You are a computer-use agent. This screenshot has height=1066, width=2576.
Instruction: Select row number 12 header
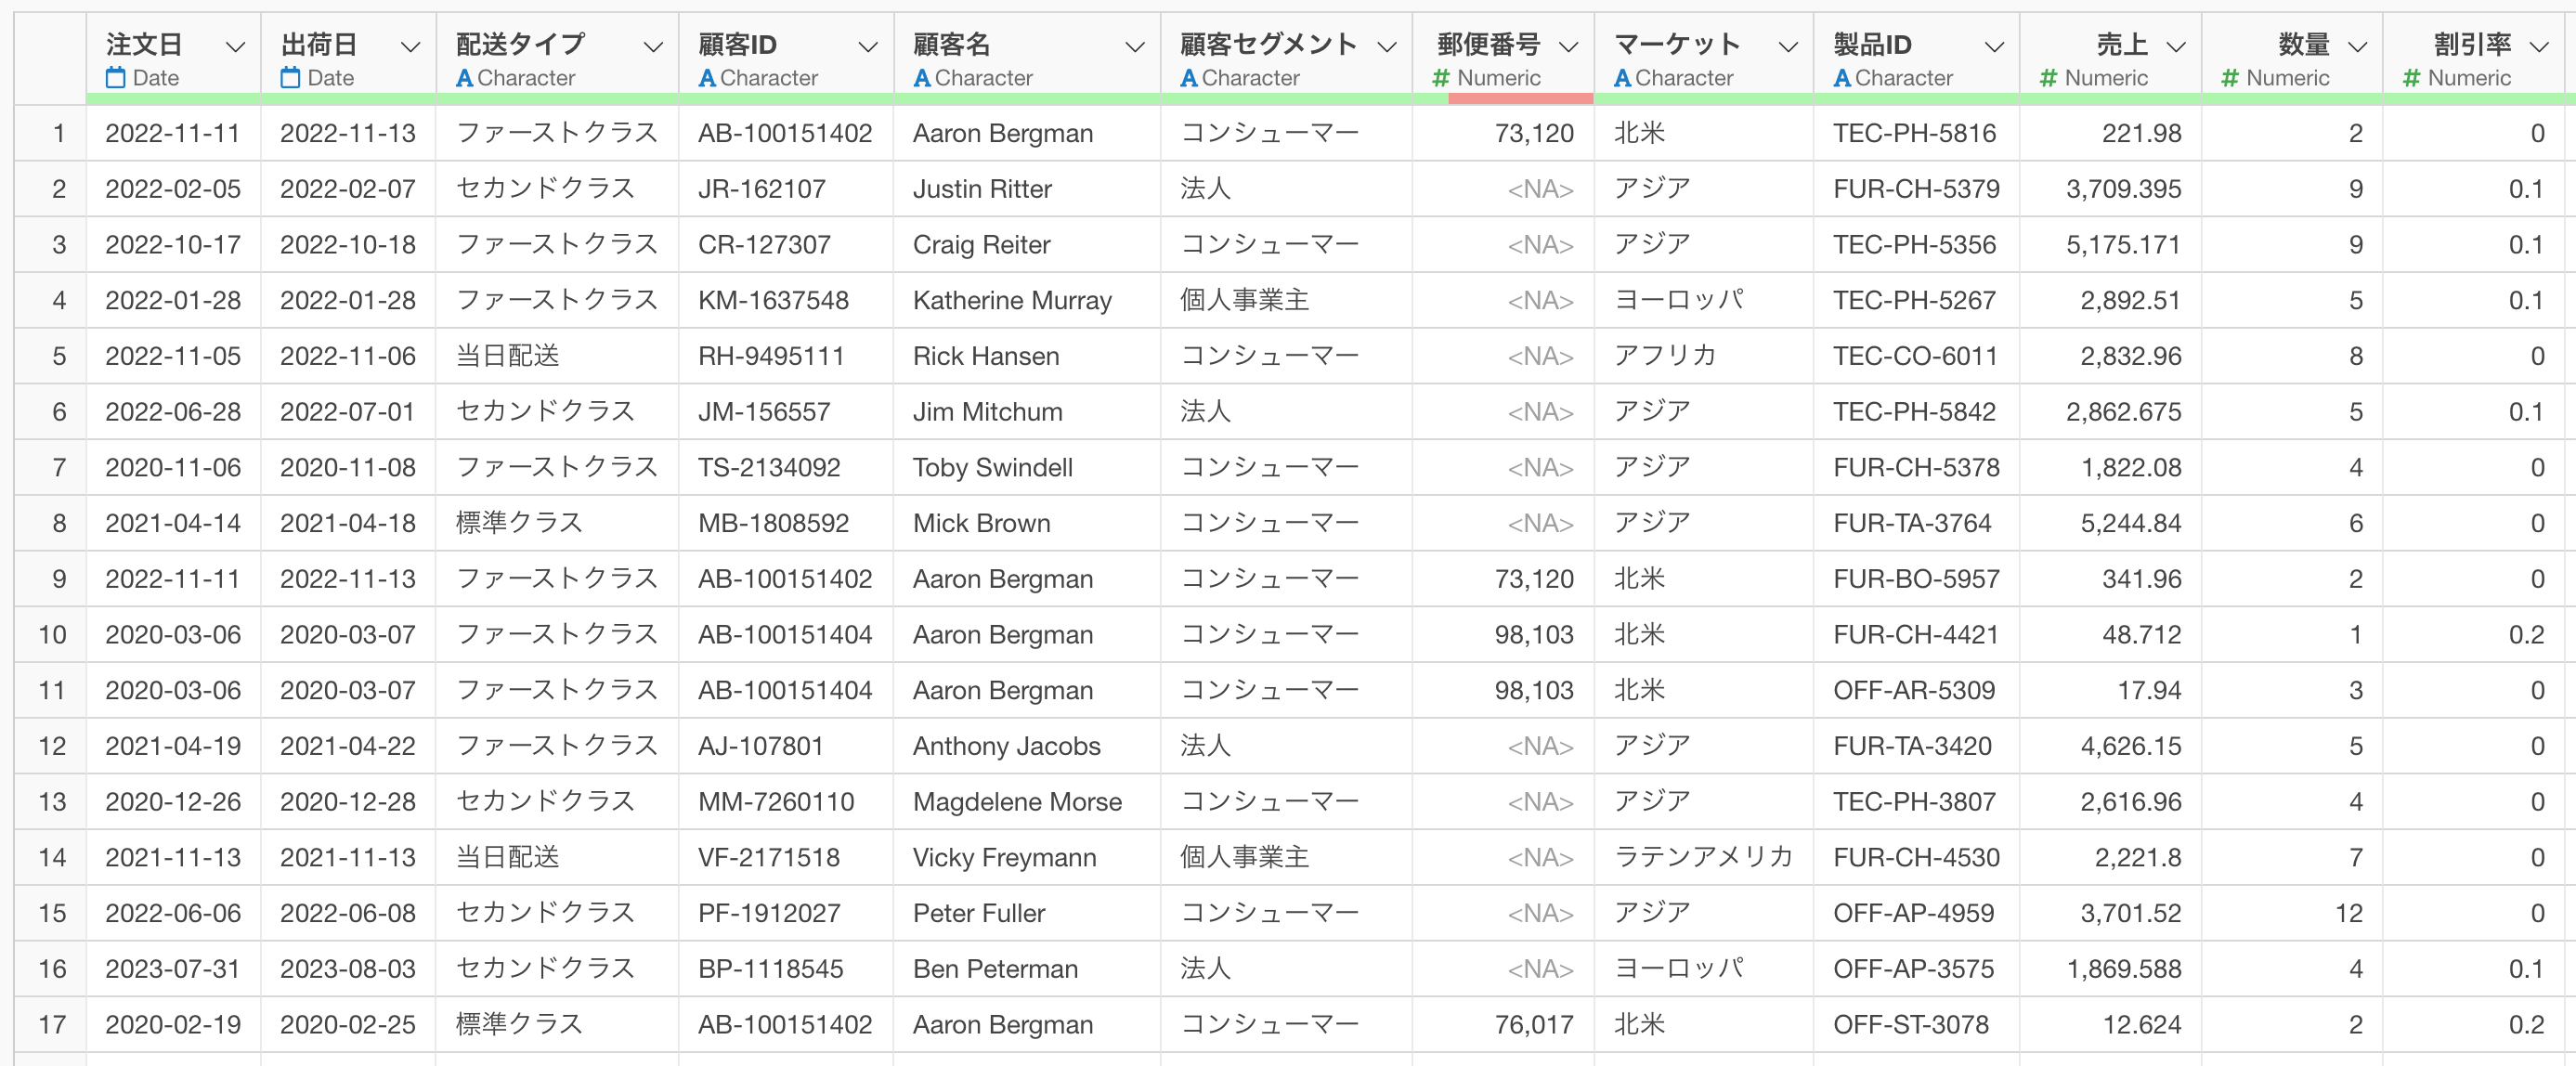(52, 746)
